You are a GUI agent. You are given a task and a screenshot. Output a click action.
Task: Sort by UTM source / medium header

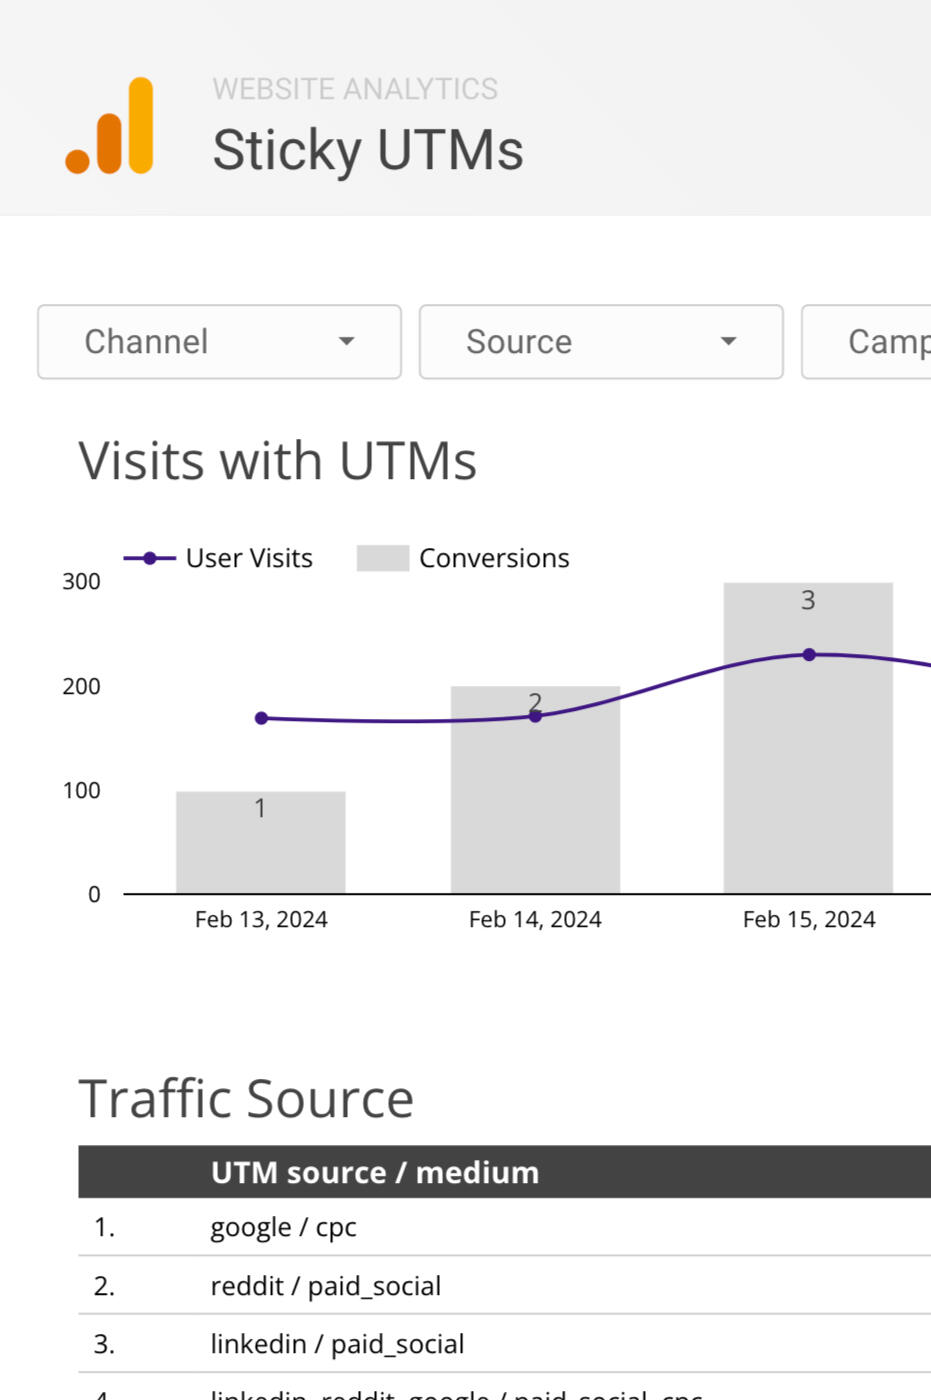point(375,1172)
